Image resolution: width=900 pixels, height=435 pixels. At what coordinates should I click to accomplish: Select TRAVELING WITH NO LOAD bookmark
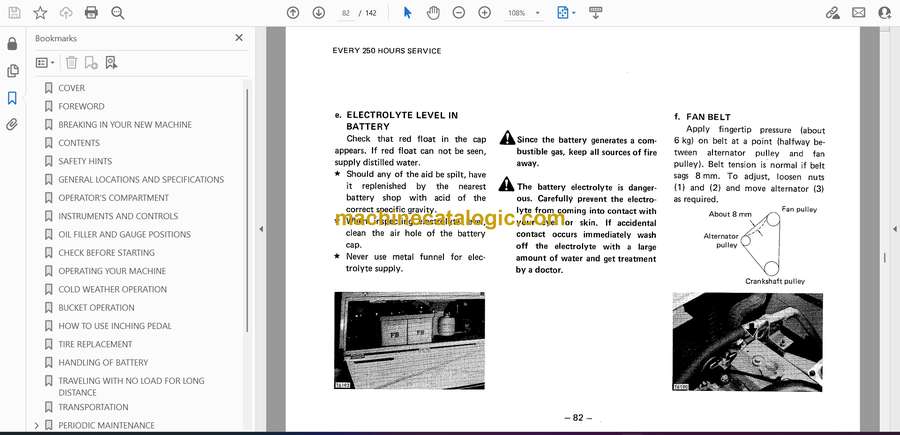point(131,386)
